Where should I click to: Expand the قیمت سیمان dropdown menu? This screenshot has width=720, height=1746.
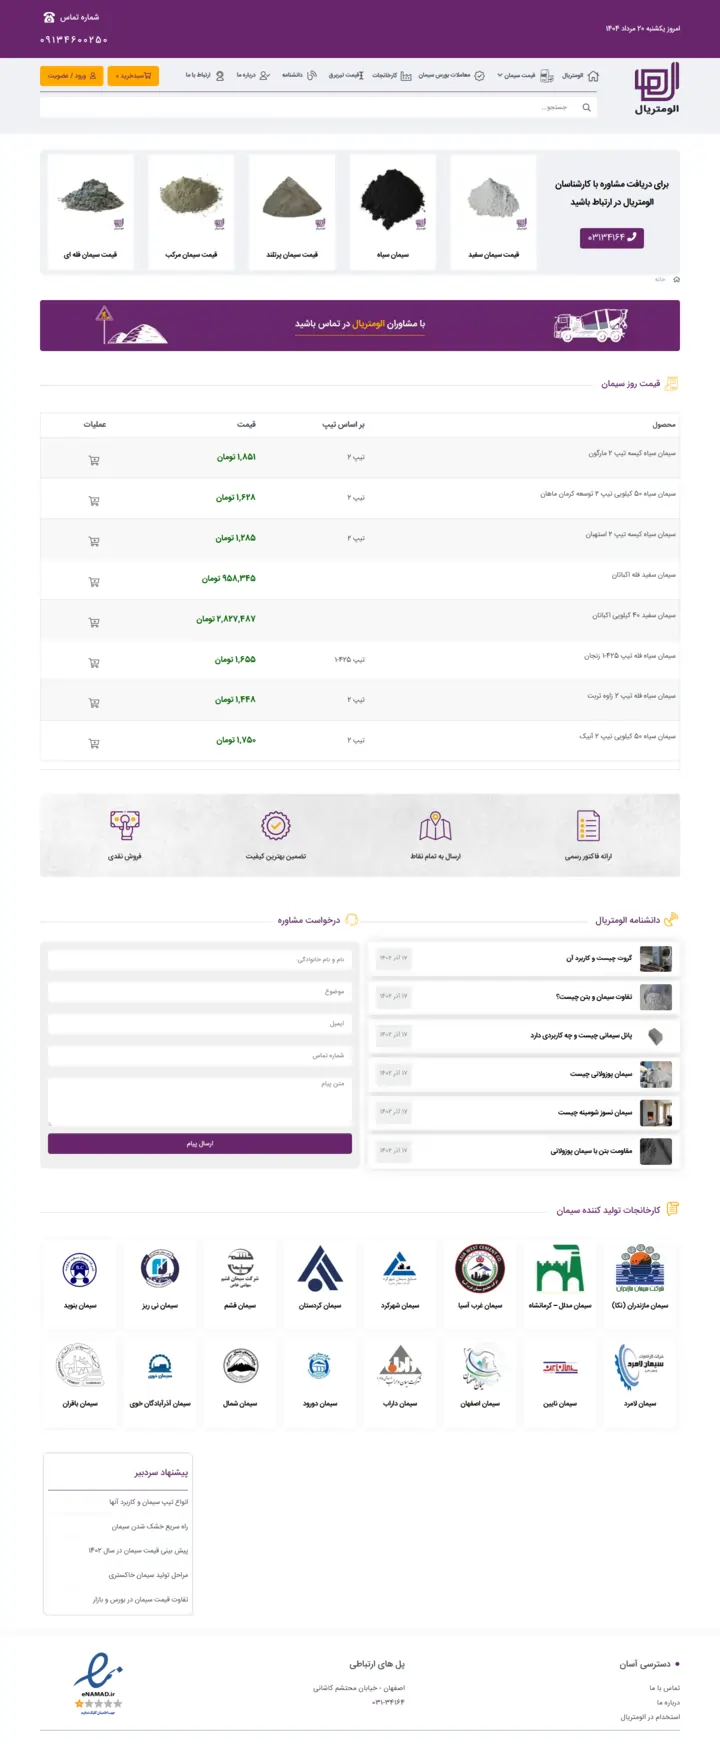[x=517, y=76]
